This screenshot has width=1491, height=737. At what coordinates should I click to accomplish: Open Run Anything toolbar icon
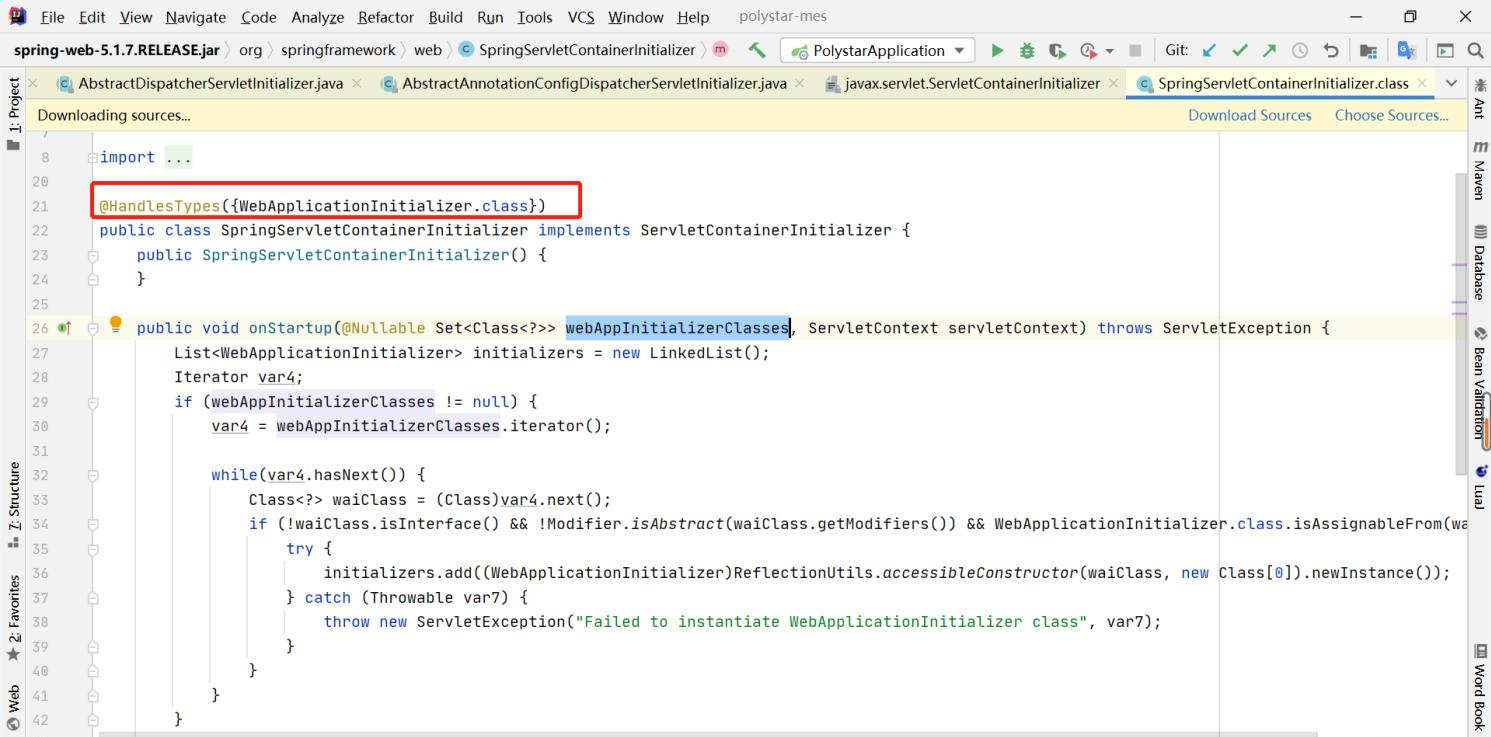pos(1445,50)
